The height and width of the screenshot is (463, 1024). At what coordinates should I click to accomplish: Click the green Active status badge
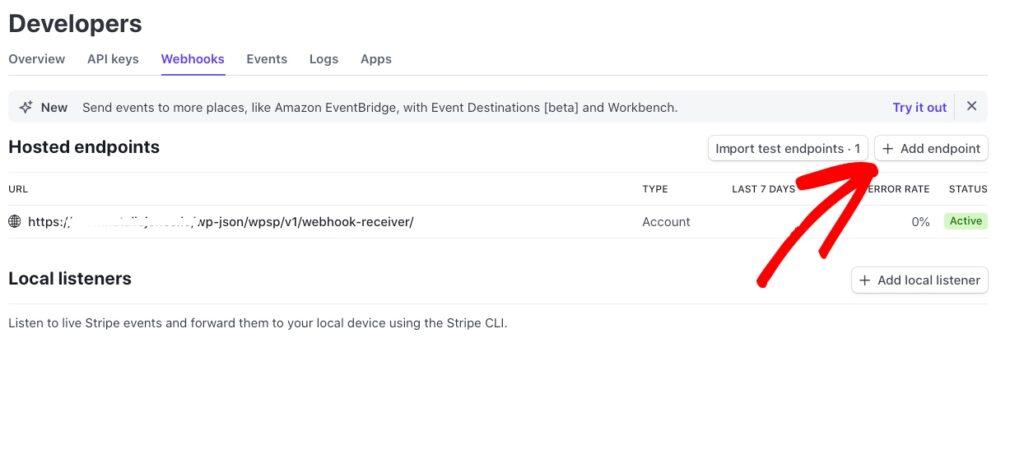pos(965,221)
